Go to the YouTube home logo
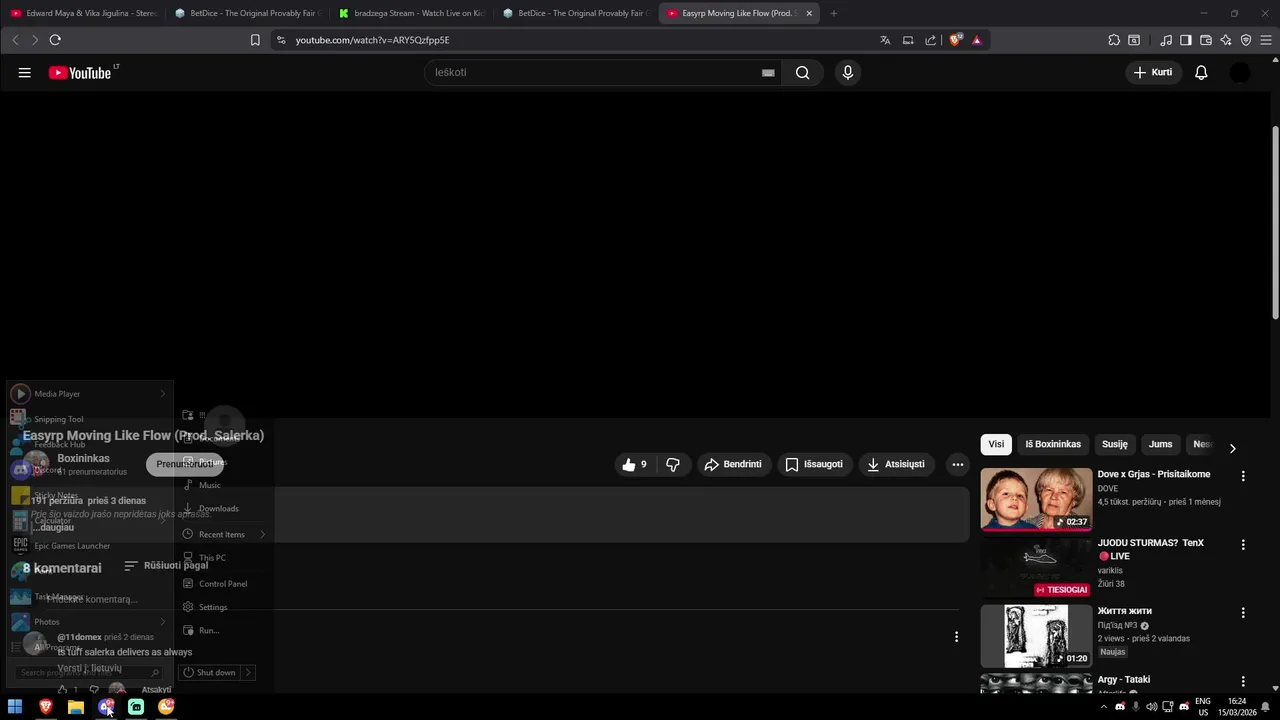The image size is (1280, 720). point(80,72)
